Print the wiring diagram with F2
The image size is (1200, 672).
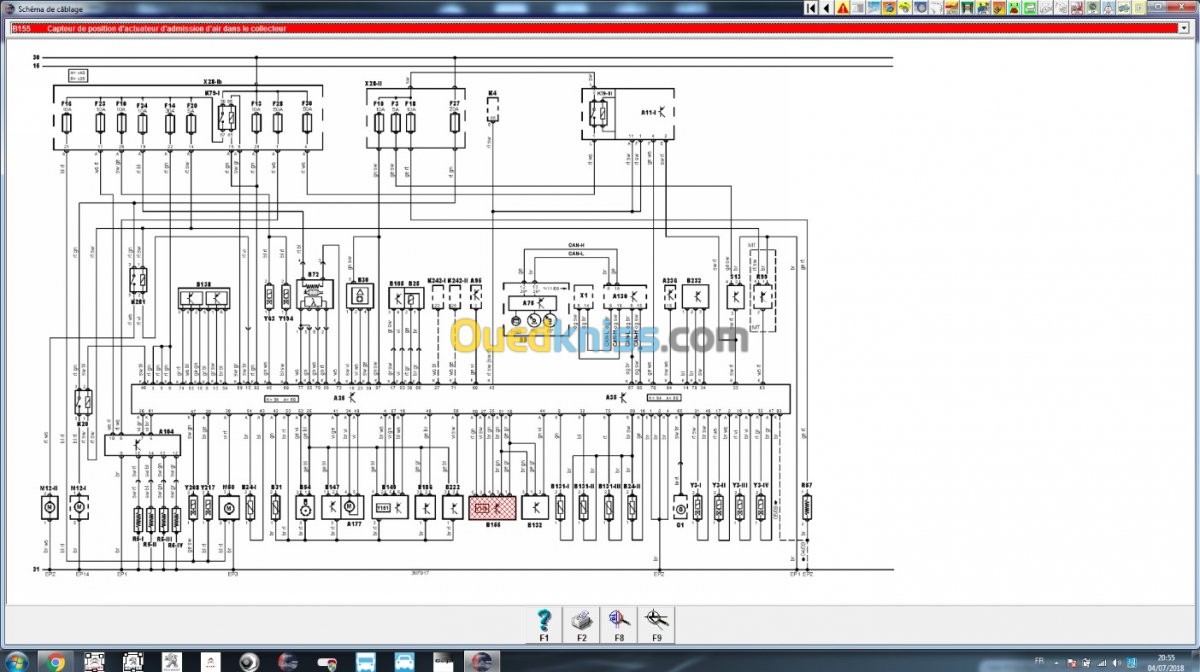581,625
